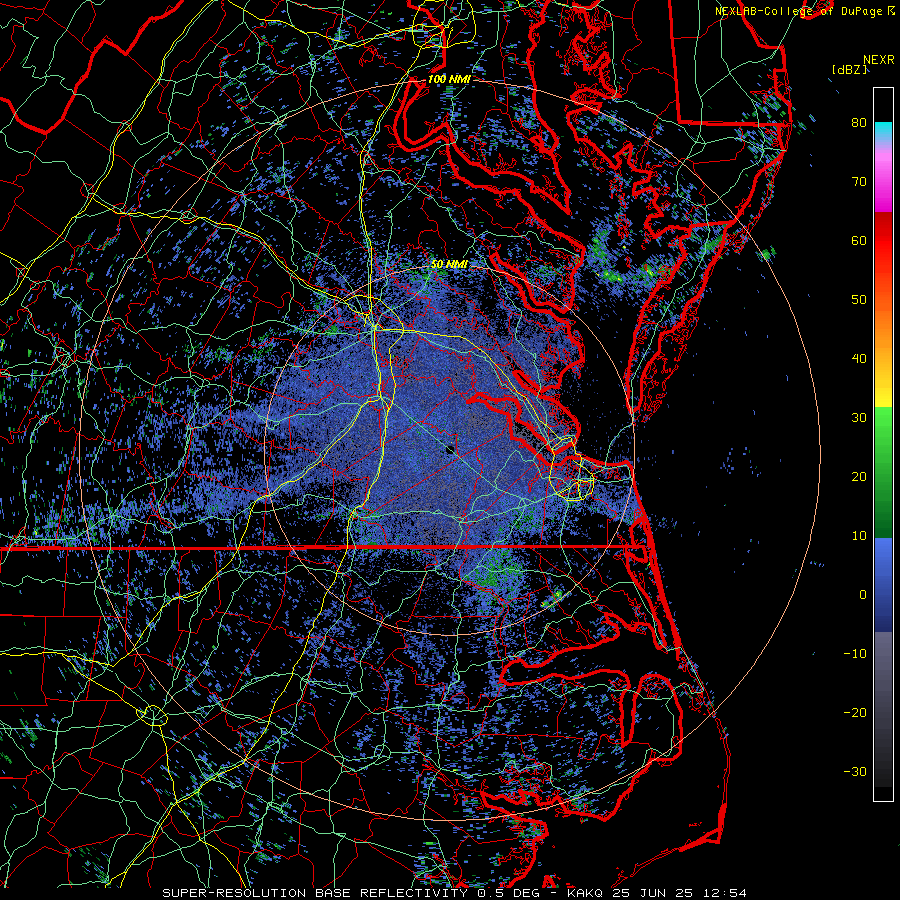
Task: Click the -10 value on dBZ scale
Action: [855, 654]
